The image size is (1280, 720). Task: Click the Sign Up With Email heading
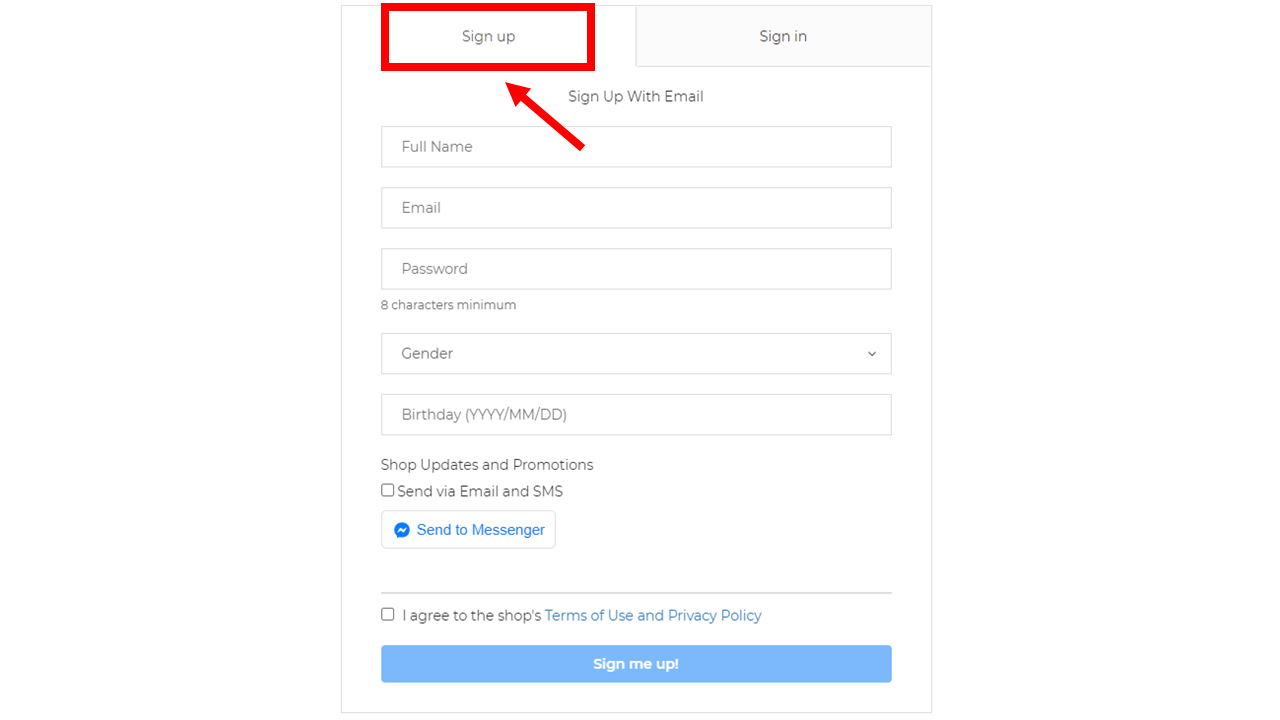pos(636,97)
